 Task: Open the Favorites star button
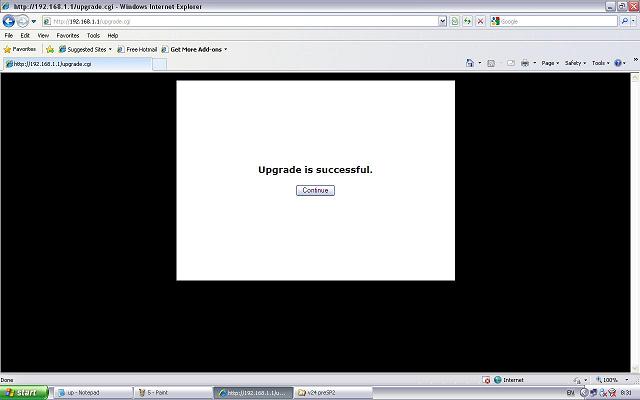[x=20, y=49]
